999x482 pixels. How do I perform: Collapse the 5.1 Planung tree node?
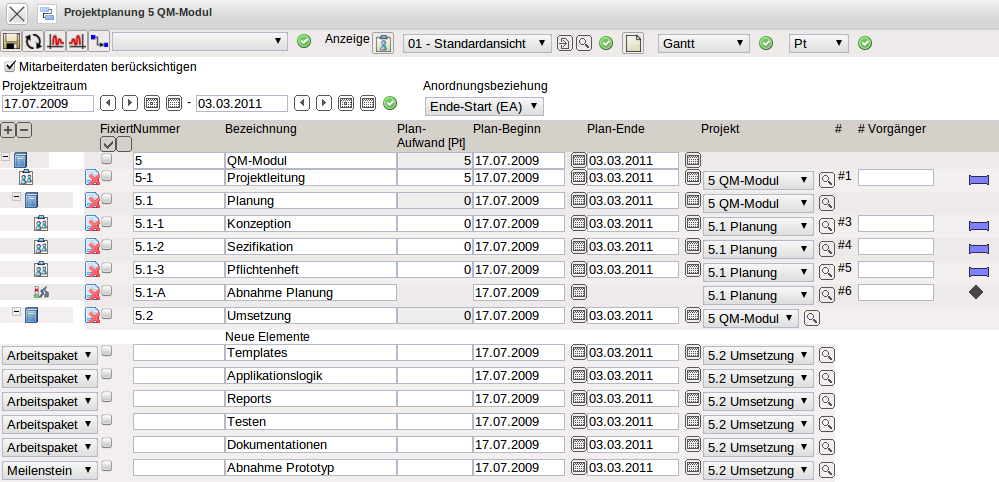(x=16, y=199)
